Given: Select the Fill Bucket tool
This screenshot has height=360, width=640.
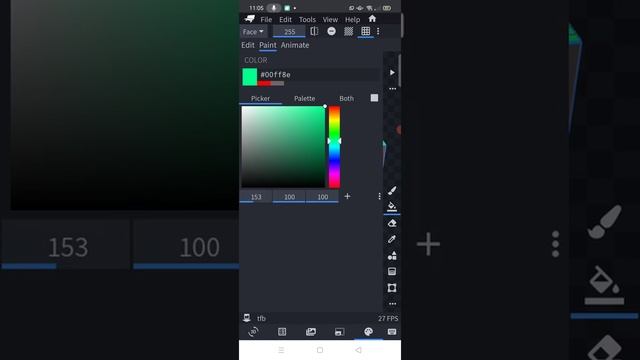Looking at the screenshot, I should (x=392, y=206).
